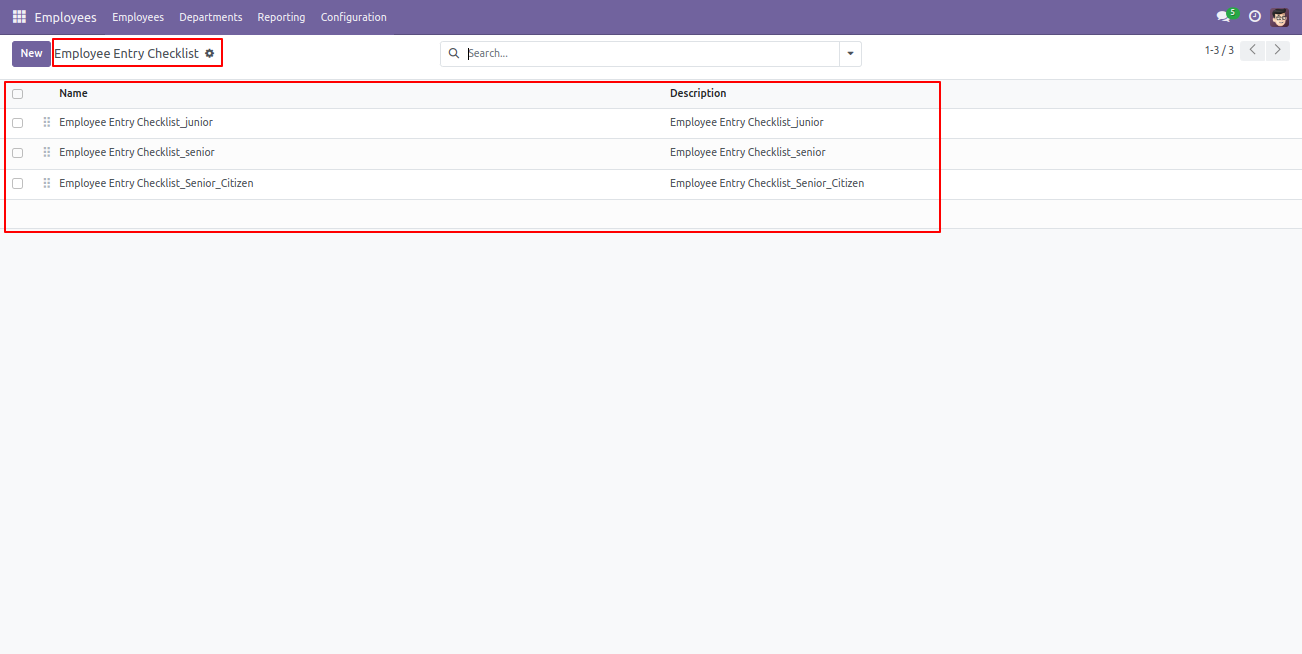This screenshot has width=1302, height=654.
Task: Click the magnifier icon in the search box
Action: tap(454, 53)
